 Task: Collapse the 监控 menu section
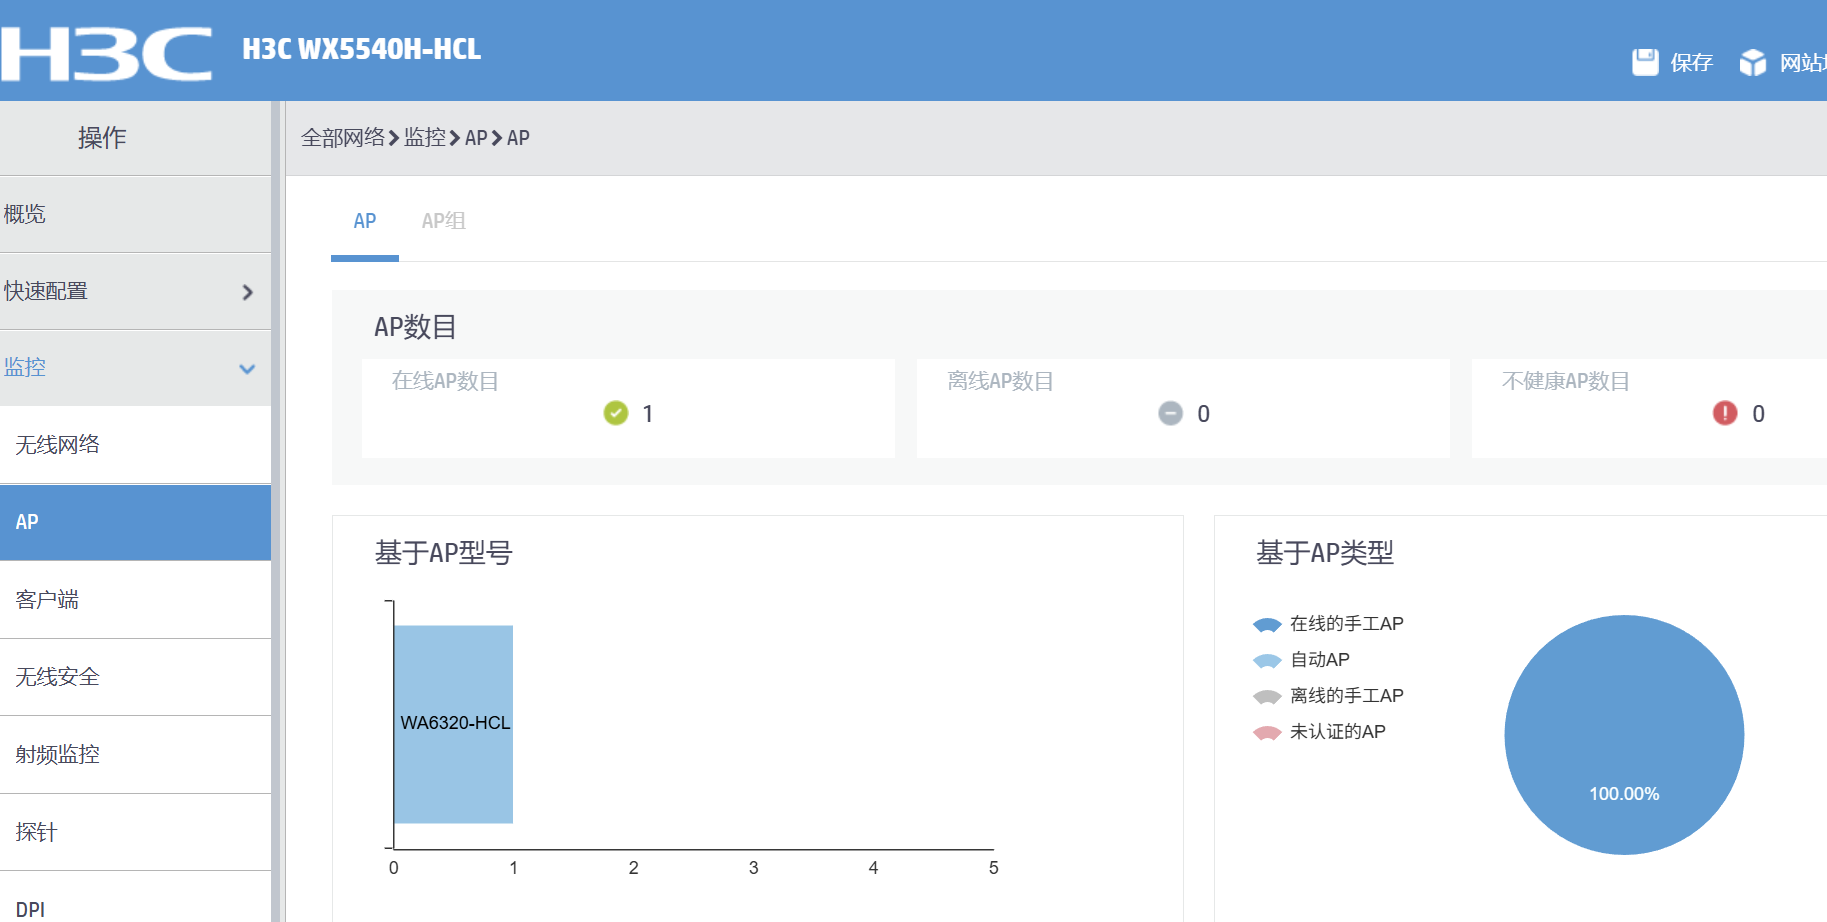point(247,368)
